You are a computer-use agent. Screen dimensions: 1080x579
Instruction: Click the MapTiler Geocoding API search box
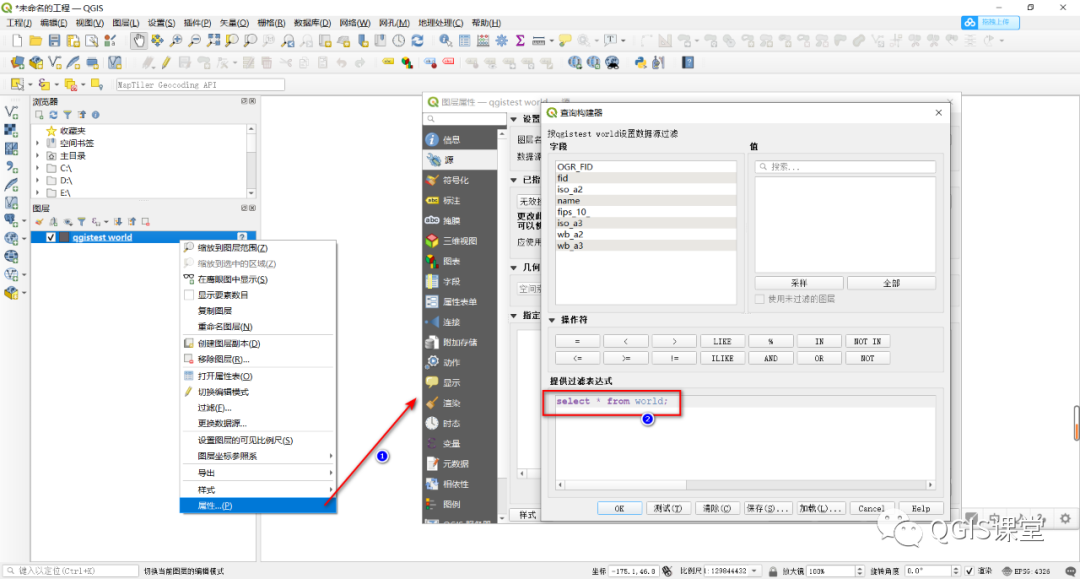tap(200, 85)
